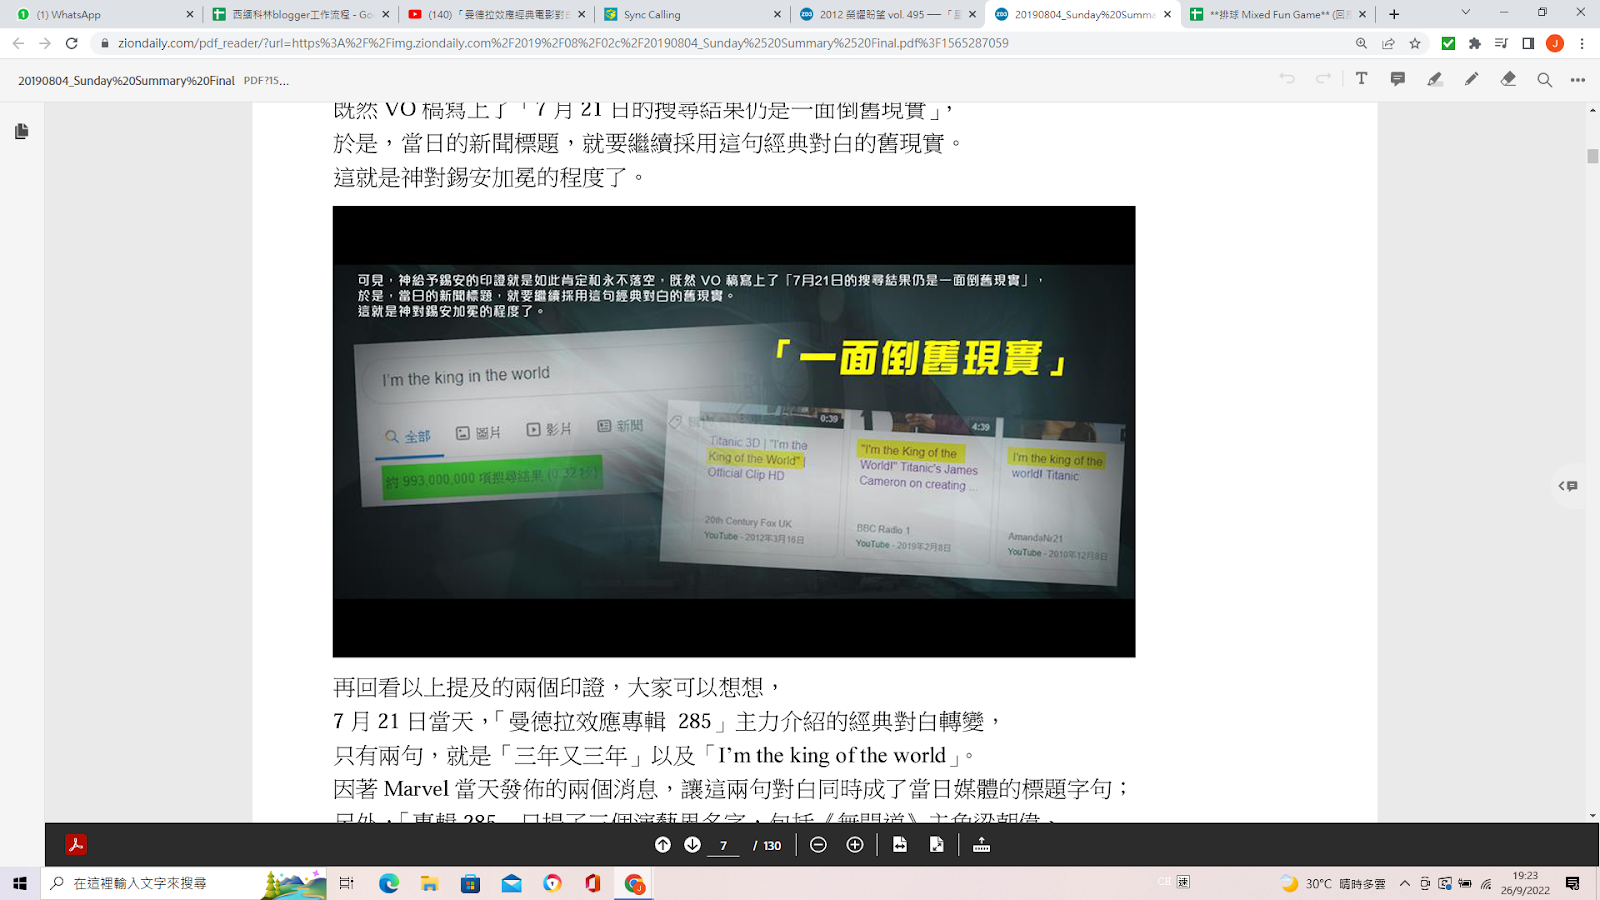Click the Windows taskbar search box
The width and height of the screenshot is (1600, 900).
[x=184, y=883]
